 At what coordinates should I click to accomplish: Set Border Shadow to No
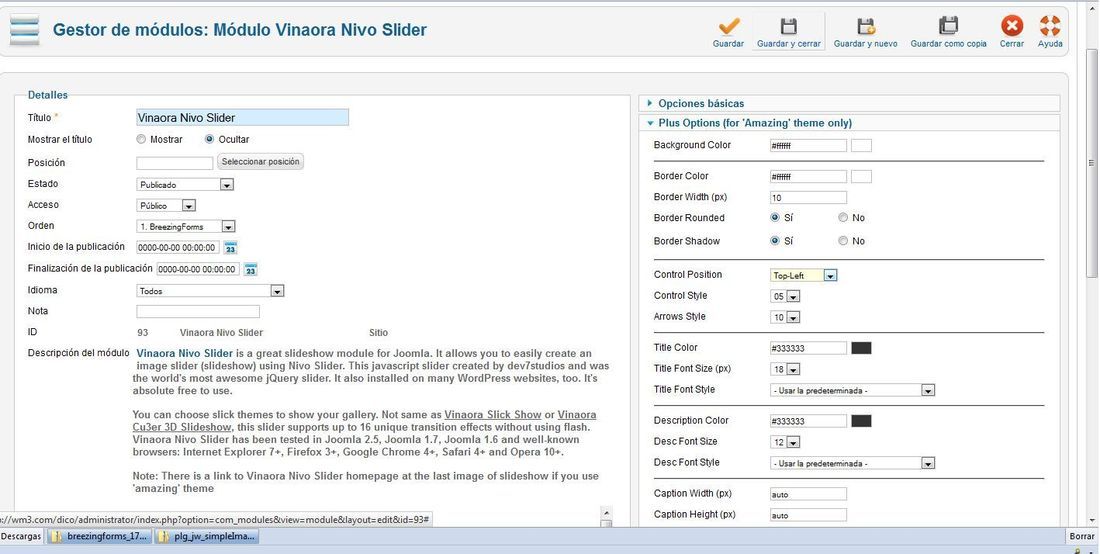click(x=843, y=241)
